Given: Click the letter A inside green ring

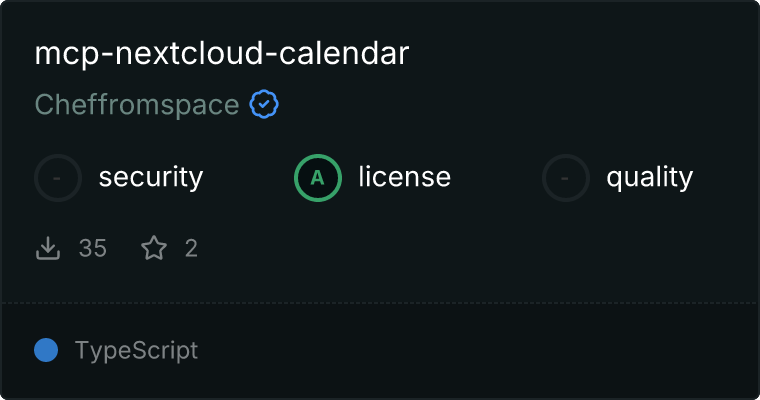Looking at the screenshot, I should [x=317, y=178].
